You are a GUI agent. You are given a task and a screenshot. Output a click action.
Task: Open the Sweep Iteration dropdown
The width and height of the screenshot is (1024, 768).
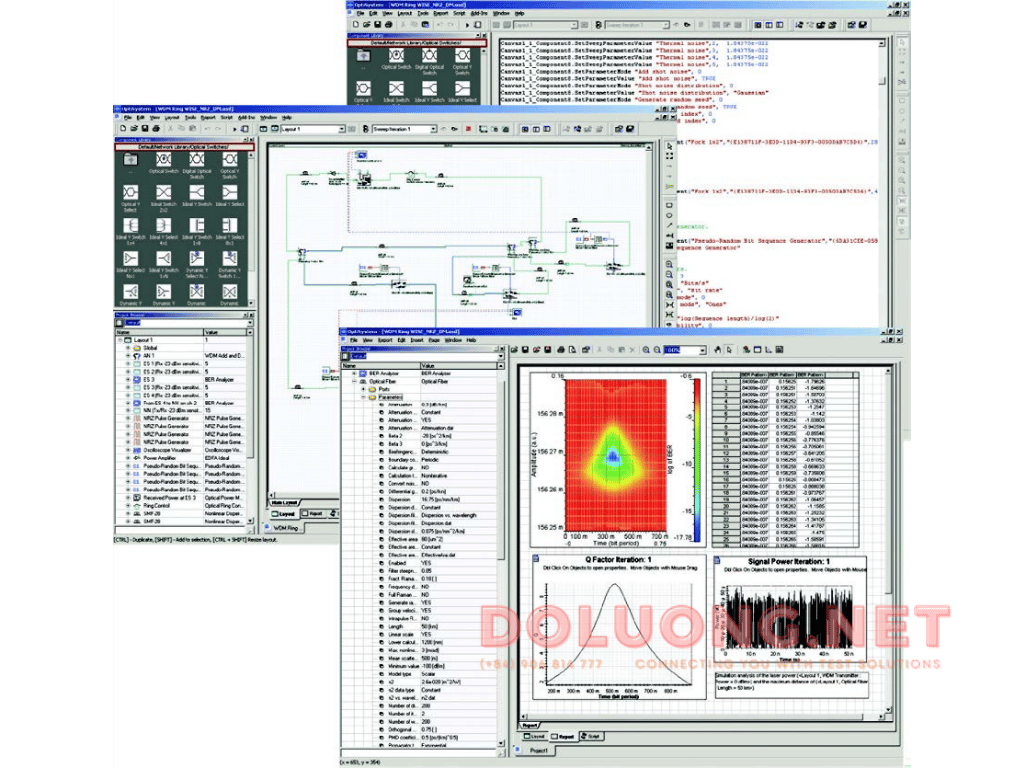coord(433,128)
